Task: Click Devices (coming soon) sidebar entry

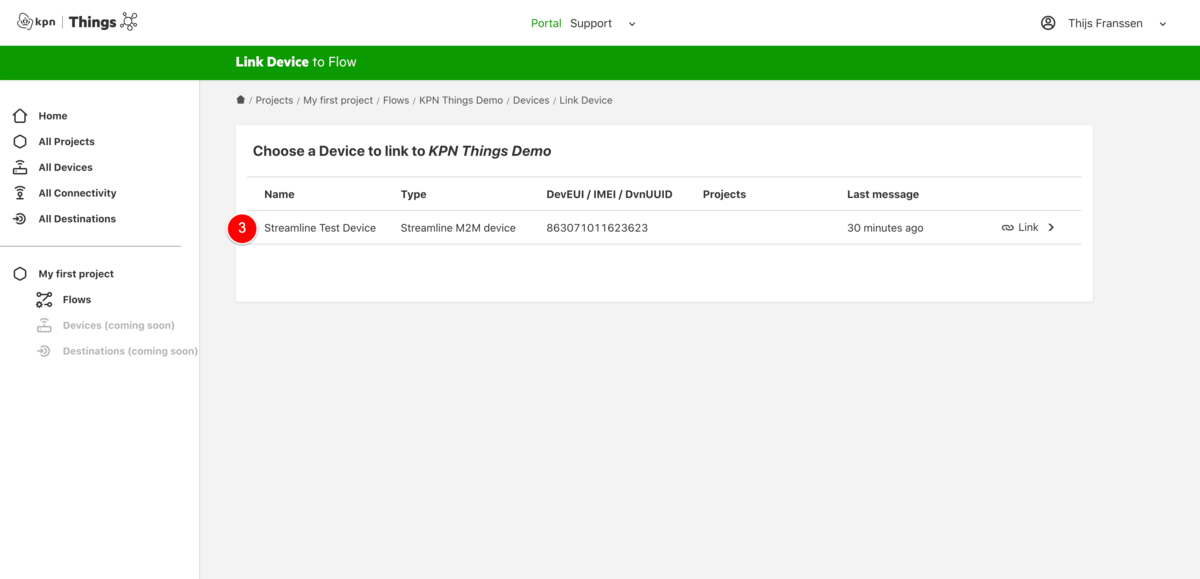Action: 119,325
